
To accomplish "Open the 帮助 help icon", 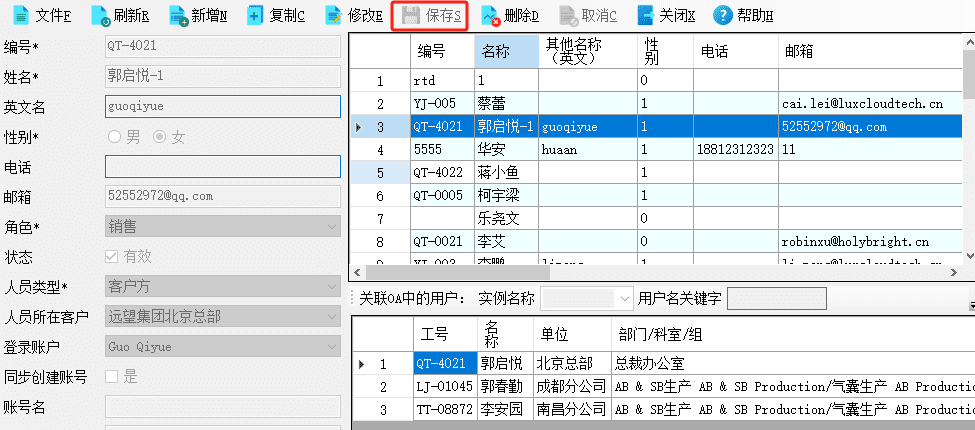I will coord(723,16).
